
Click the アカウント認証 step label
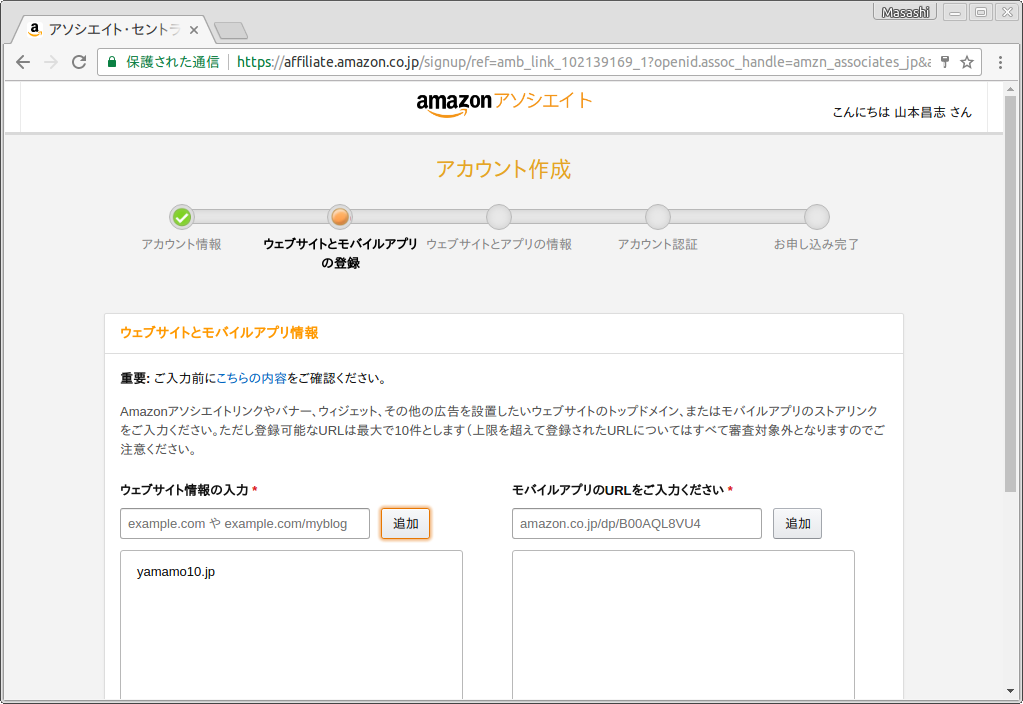click(x=658, y=244)
